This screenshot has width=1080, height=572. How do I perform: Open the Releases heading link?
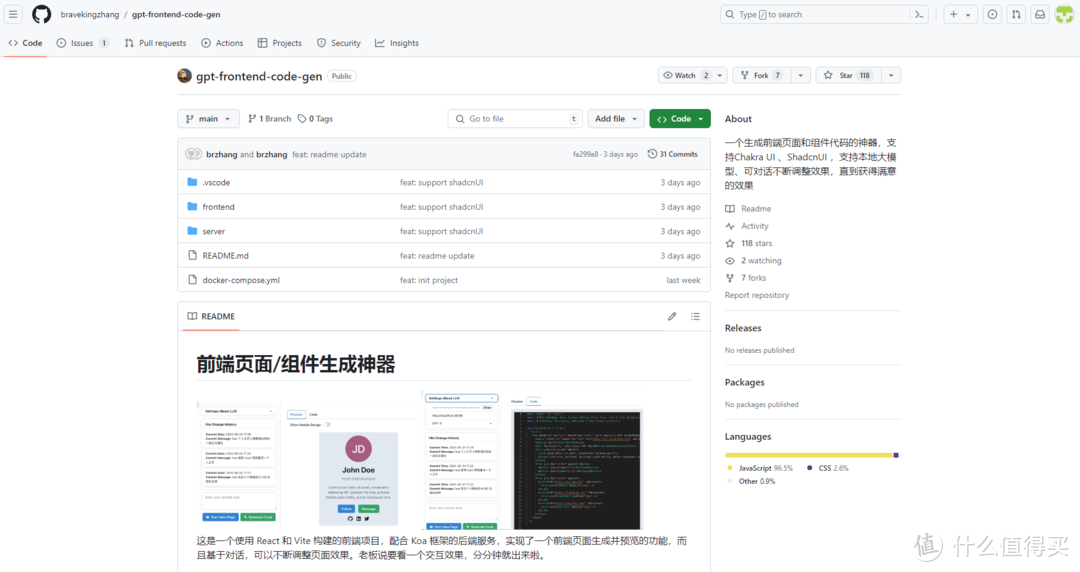(742, 328)
